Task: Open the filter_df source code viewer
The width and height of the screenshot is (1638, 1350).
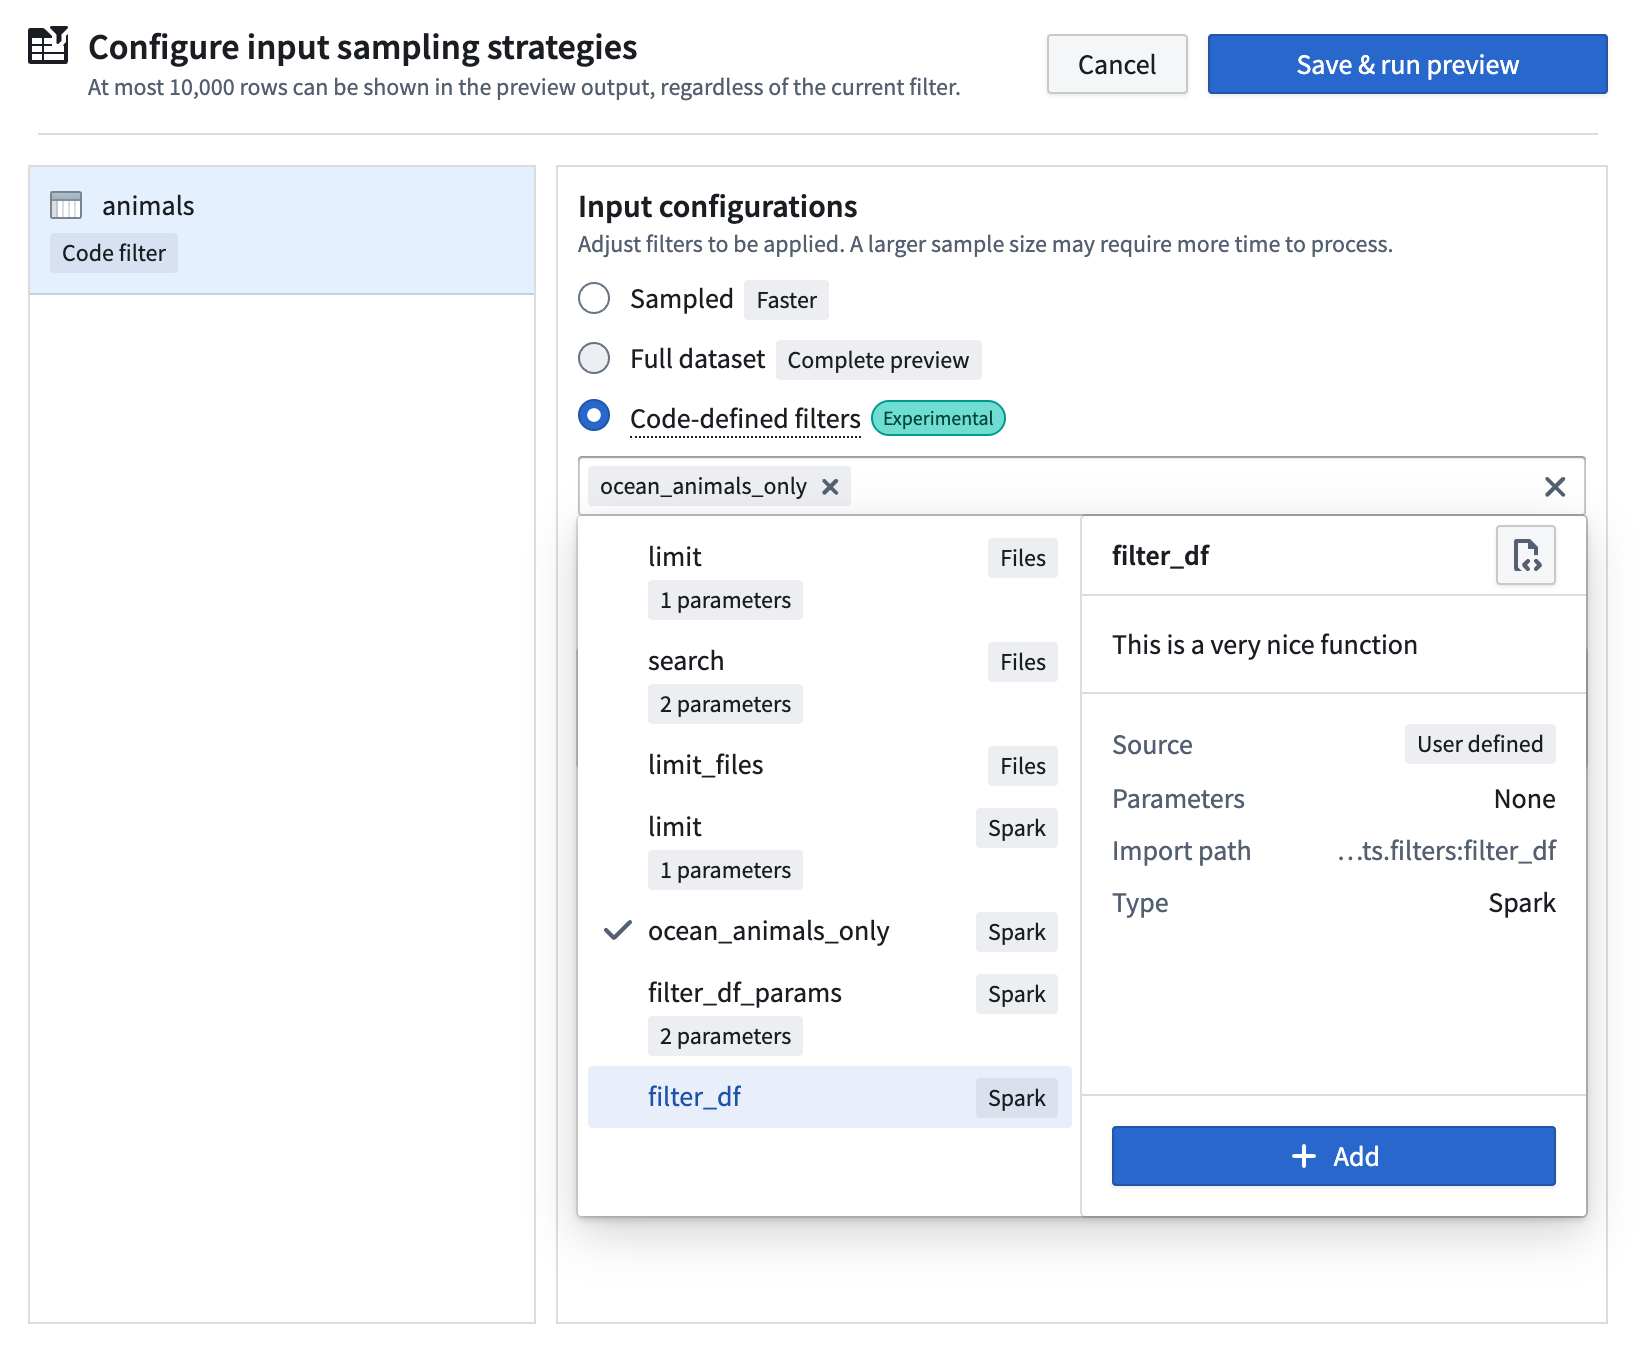Action: (x=1524, y=556)
